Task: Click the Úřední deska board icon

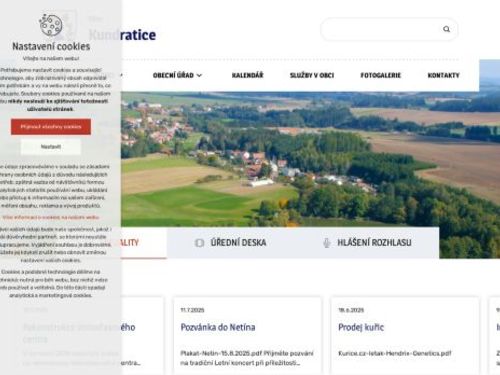Action: point(199,243)
